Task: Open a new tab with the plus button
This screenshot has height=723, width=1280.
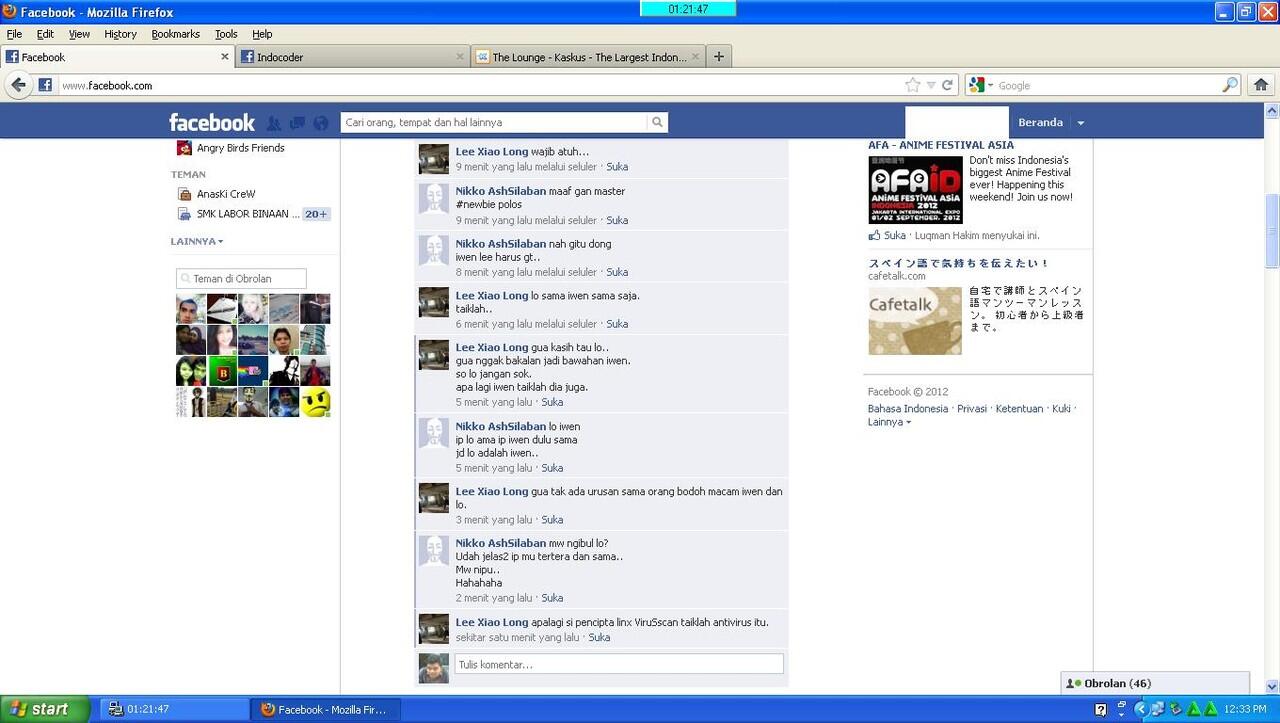Action: pyautogui.click(x=718, y=57)
